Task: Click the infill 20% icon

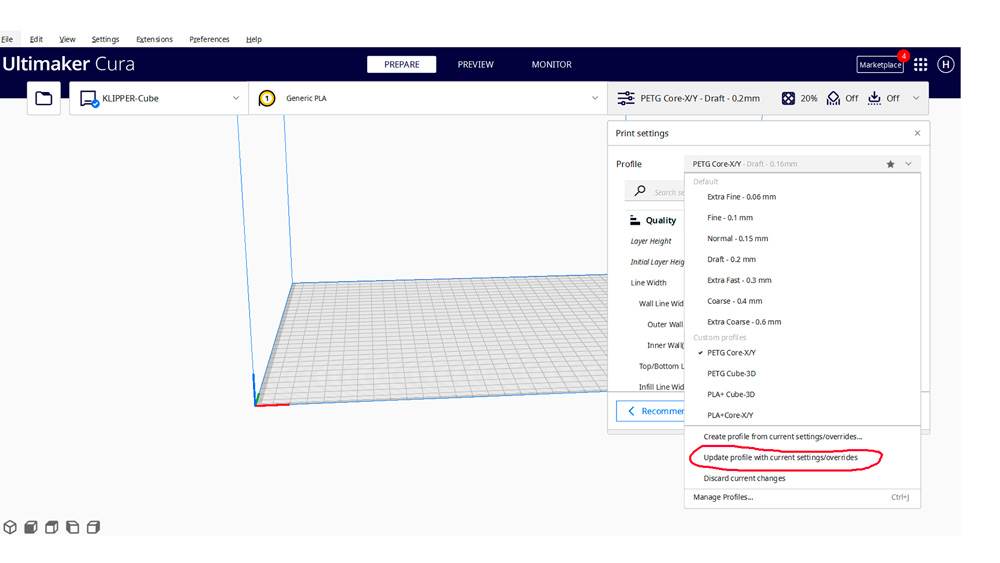Action: click(788, 98)
